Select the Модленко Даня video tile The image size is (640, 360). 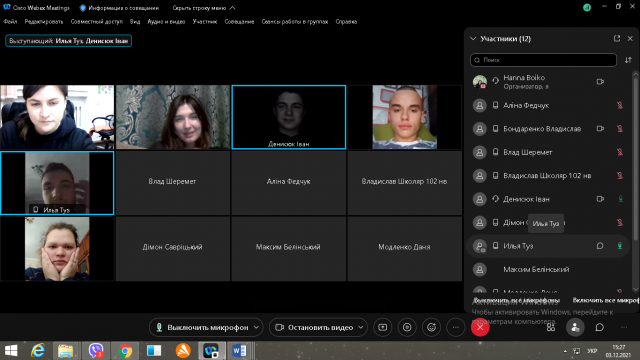coord(404,248)
